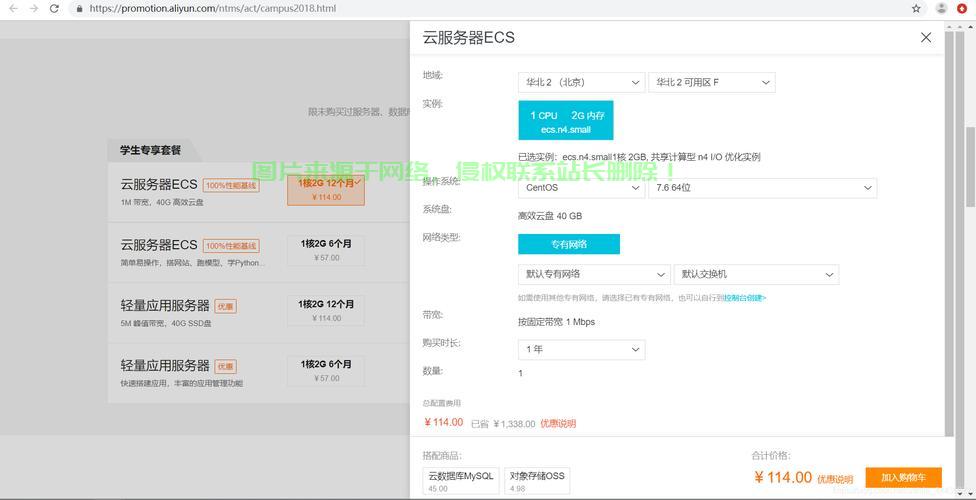The width and height of the screenshot is (976, 500).
Task: Select 轻量应用服务器 1核2G 12个月 plan
Action: pyautogui.click(x=326, y=310)
